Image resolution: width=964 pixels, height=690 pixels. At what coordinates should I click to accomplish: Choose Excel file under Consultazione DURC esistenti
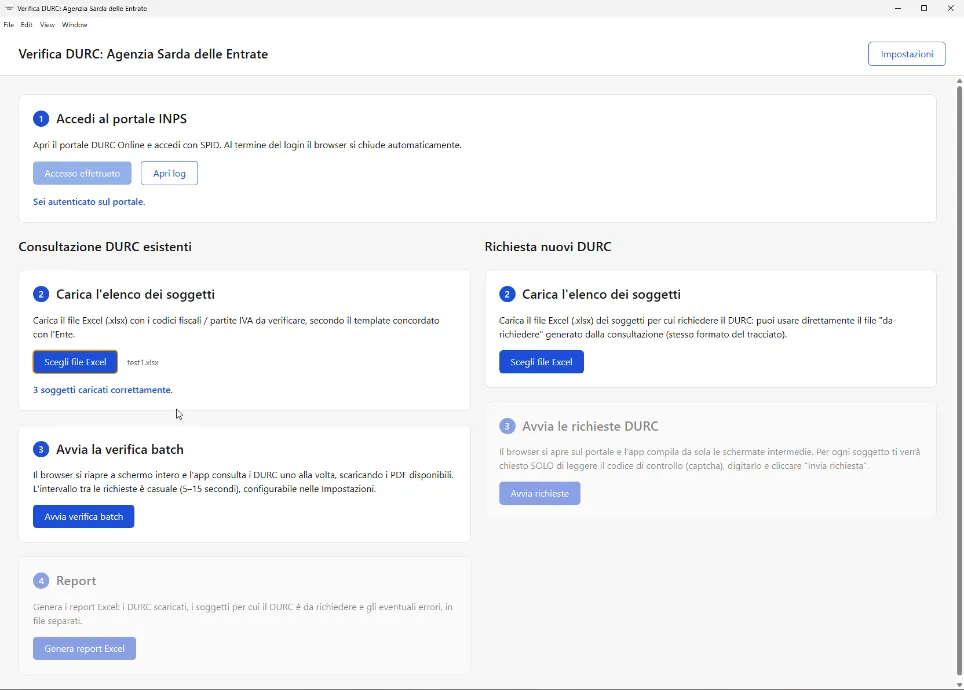(x=75, y=362)
